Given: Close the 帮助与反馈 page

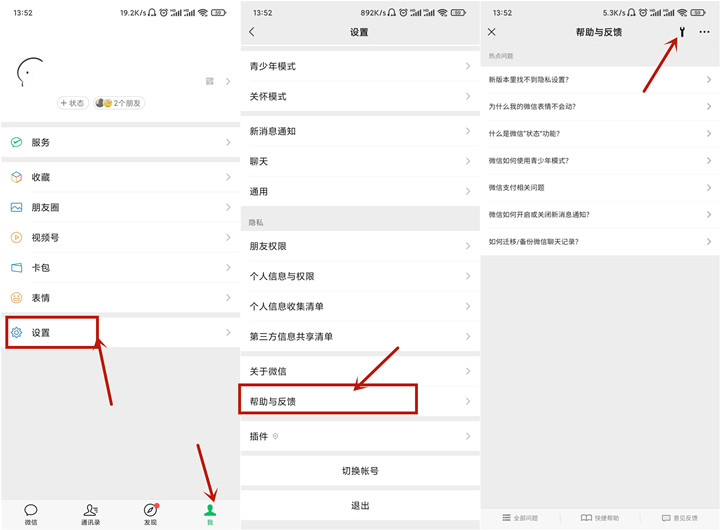Looking at the screenshot, I should [492, 32].
